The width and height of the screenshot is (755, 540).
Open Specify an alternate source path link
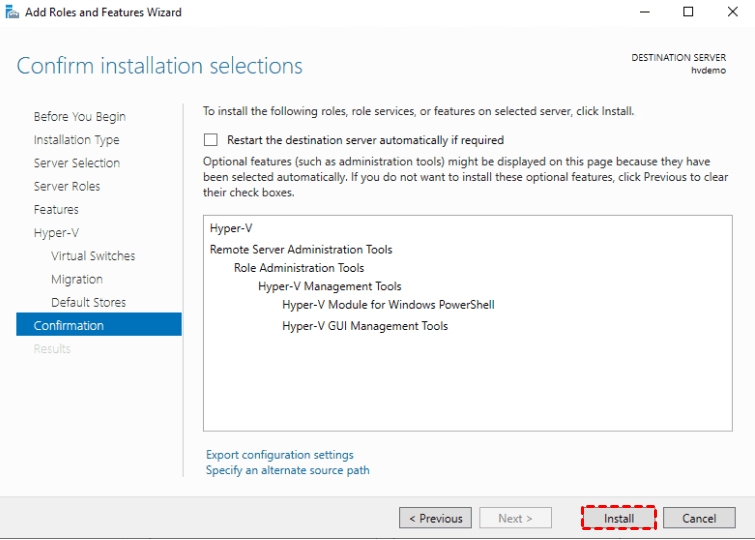[287, 470]
